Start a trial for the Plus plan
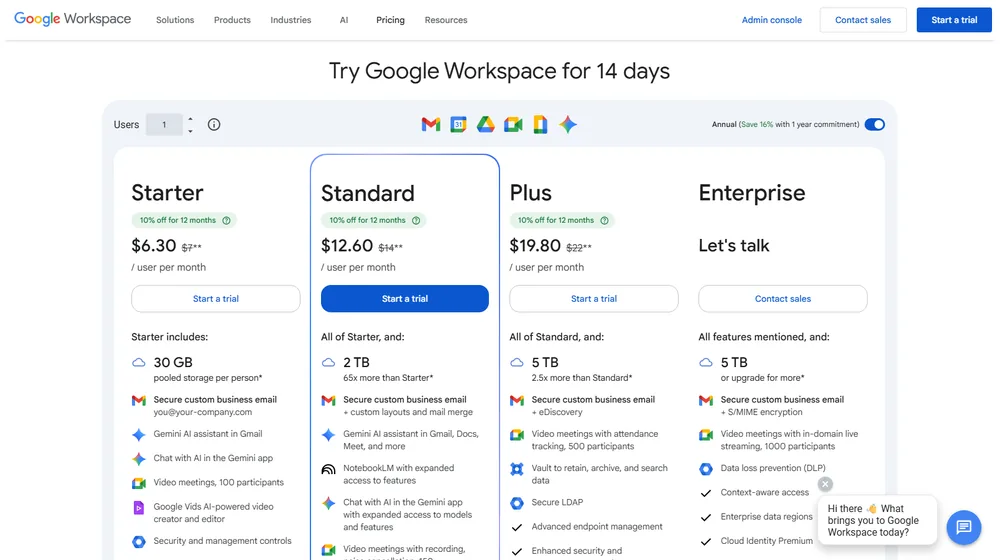1000x560 pixels. tap(594, 298)
